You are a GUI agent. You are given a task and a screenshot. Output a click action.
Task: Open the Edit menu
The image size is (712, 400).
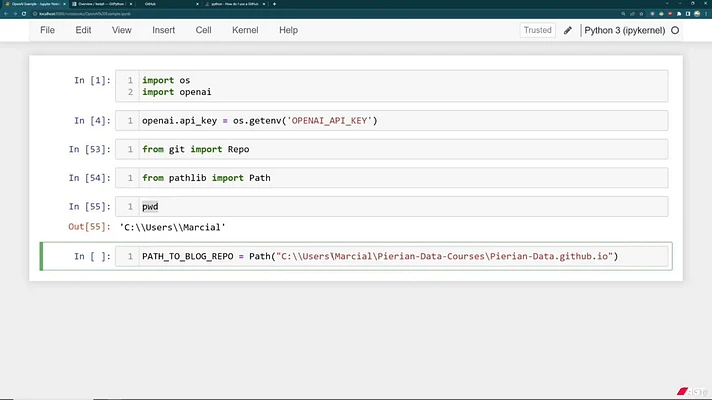click(83, 30)
